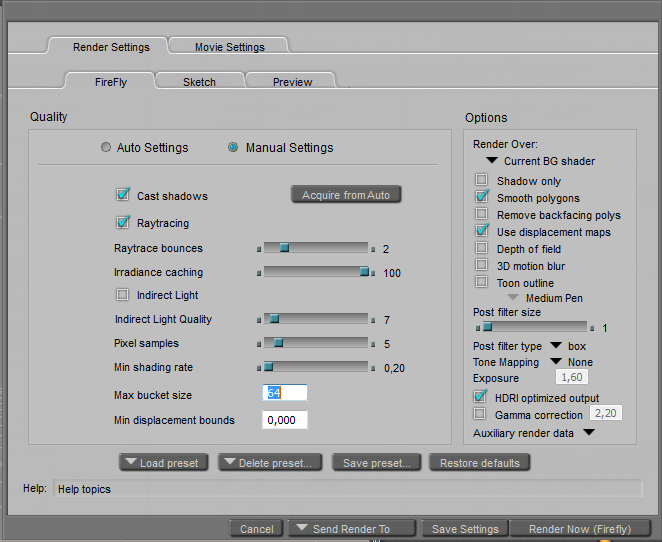The image size is (662, 542).
Task: Select the Render Settings tab
Action: tap(111, 46)
